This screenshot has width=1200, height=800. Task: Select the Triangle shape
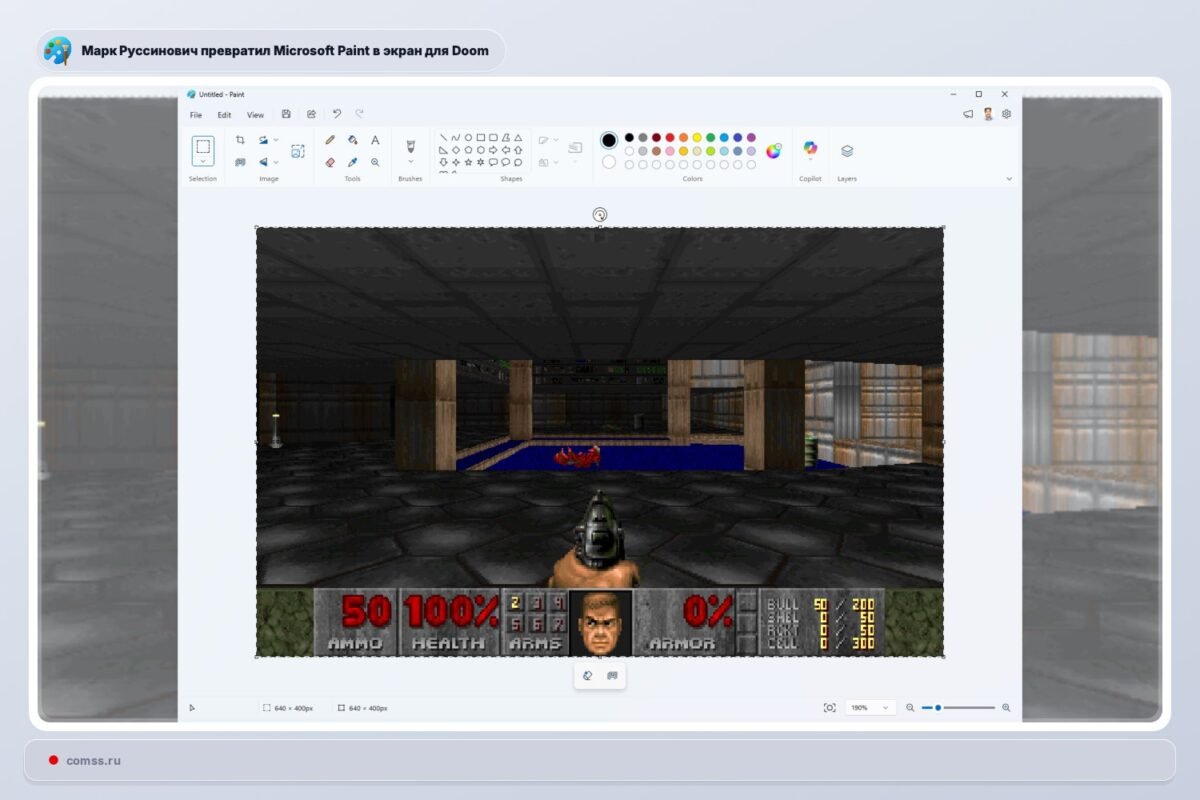tap(518, 138)
